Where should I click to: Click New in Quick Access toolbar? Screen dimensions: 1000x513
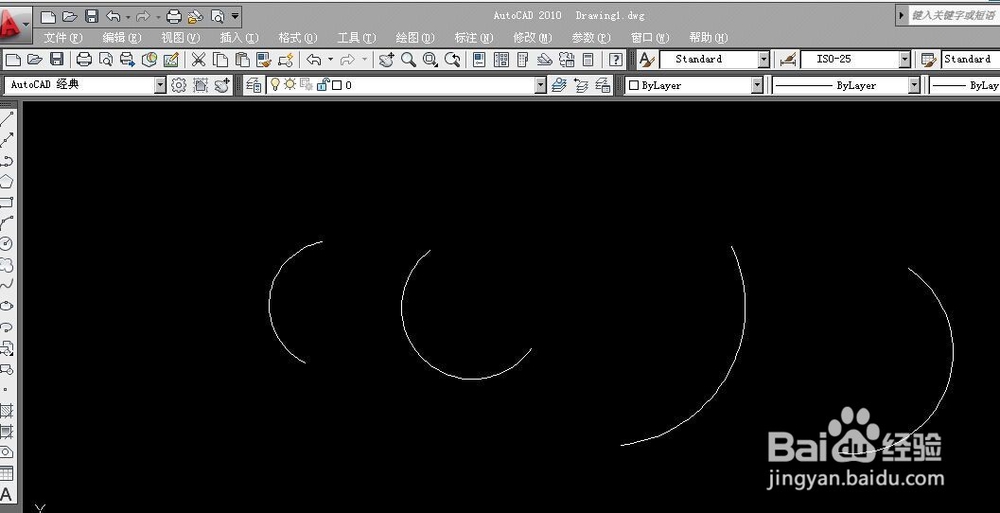tap(48, 16)
